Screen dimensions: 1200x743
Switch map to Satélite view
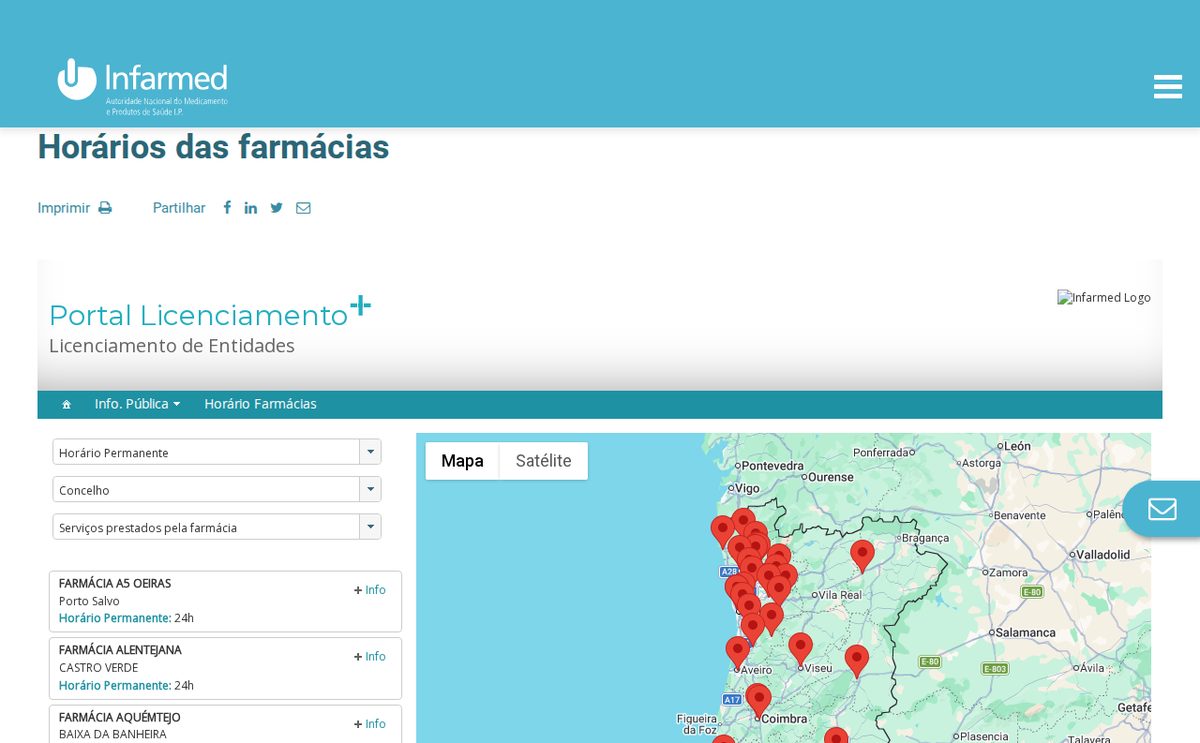tap(543, 461)
